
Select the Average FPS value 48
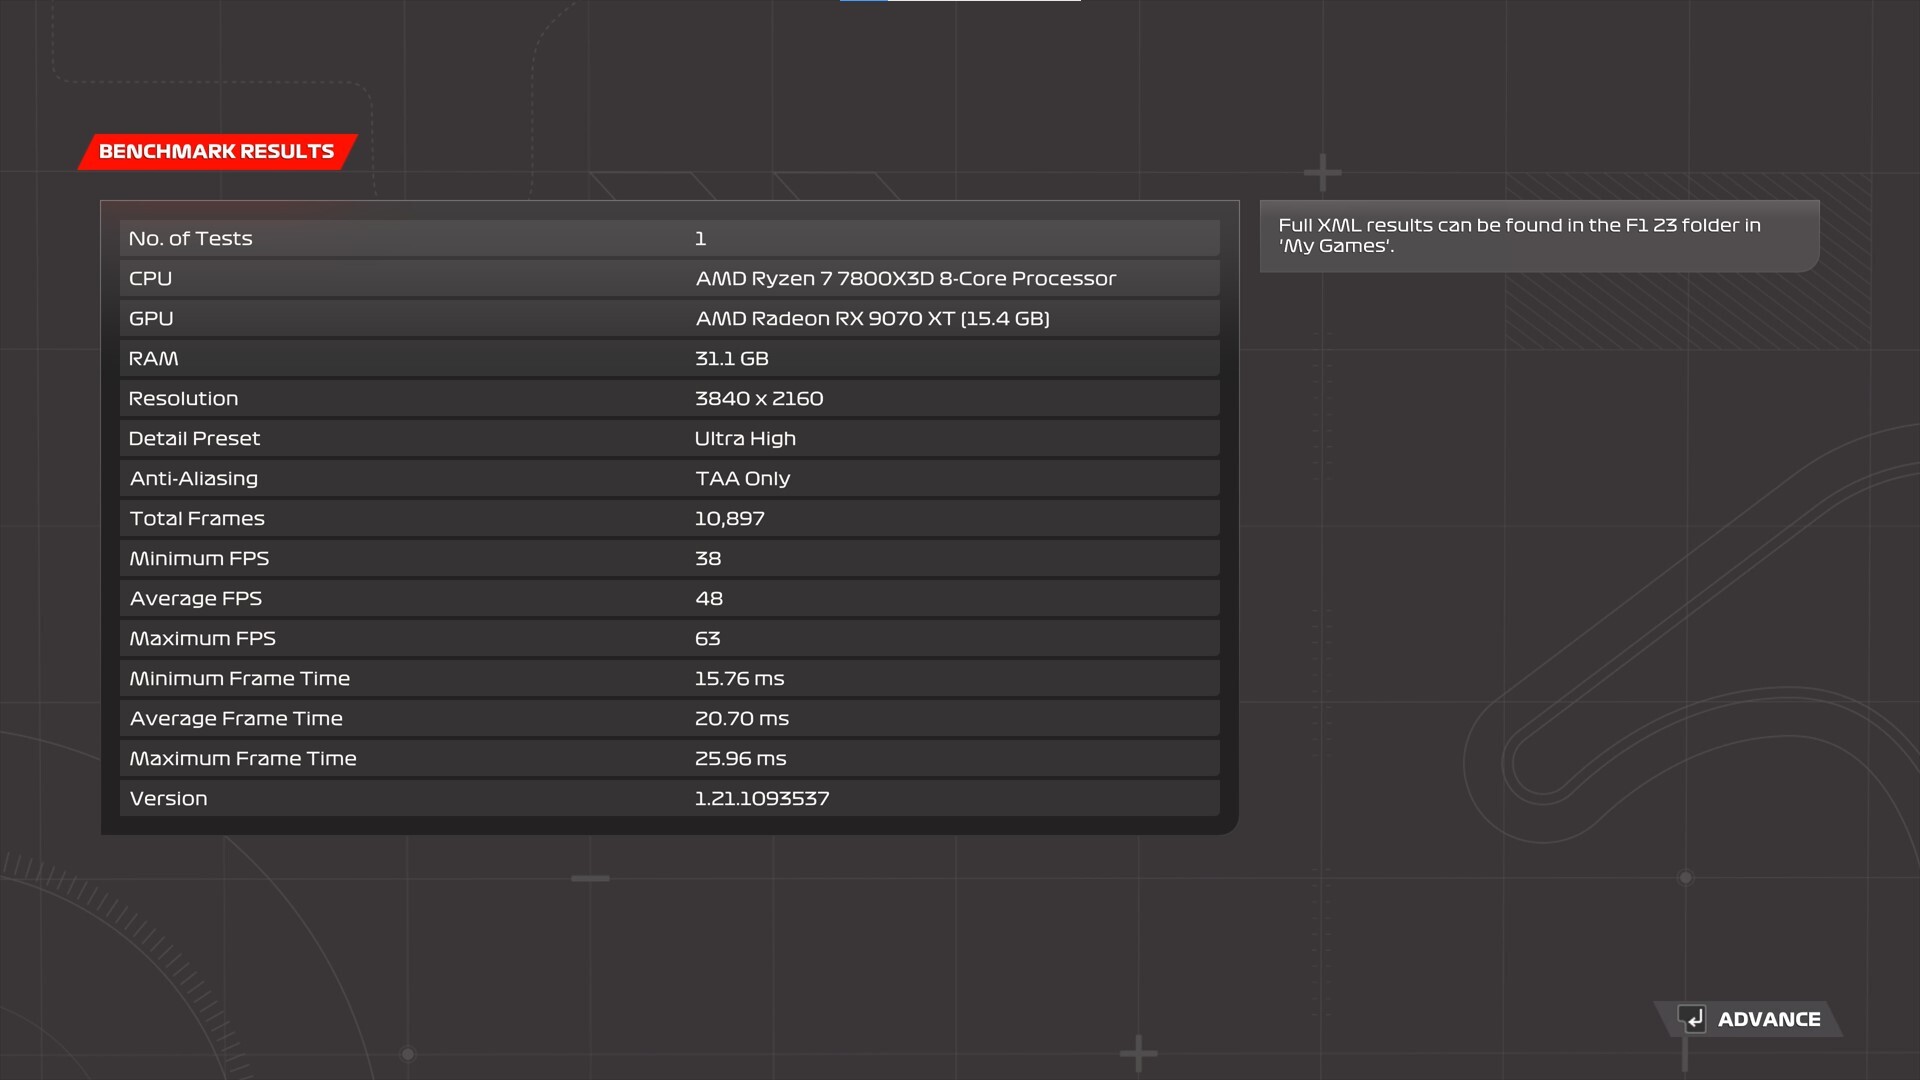point(709,599)
